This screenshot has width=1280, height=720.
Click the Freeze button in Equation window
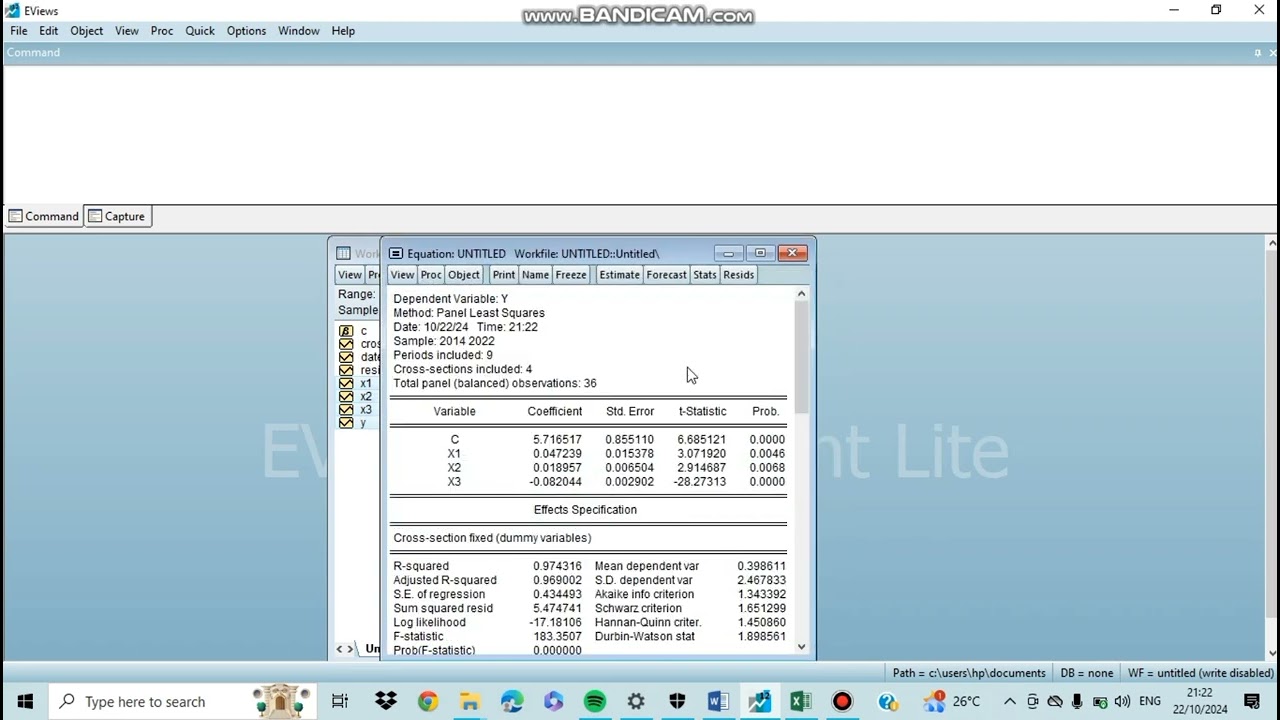coord(571,275)
